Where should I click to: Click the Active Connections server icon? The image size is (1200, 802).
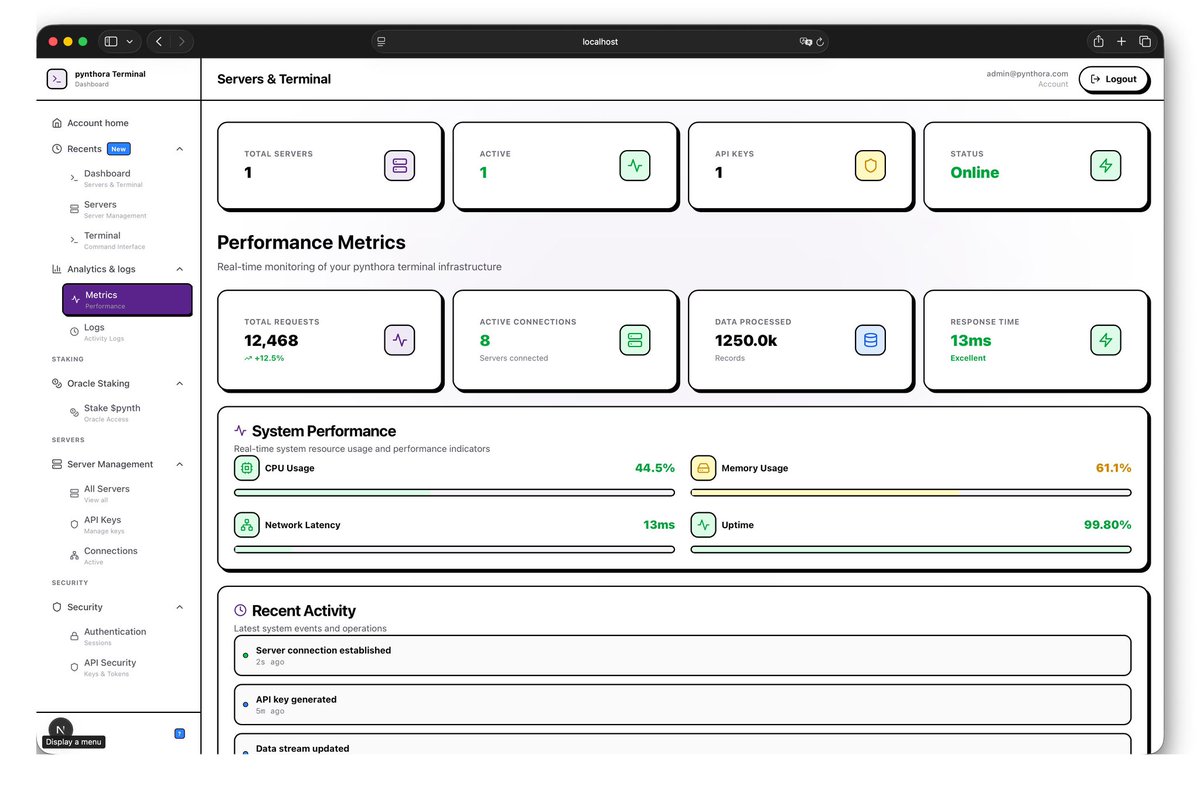tap(635, 340)
